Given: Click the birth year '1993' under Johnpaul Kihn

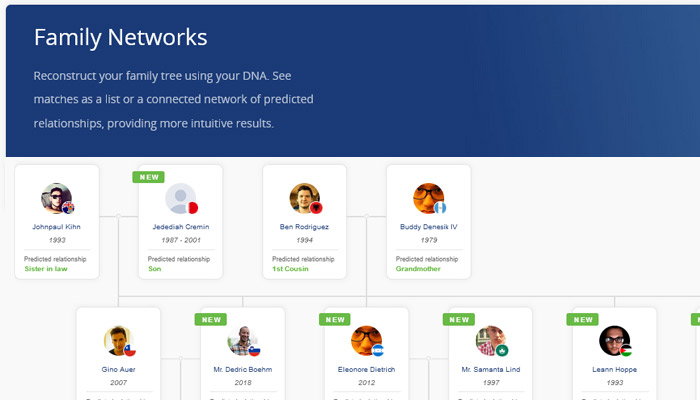Looking at the screenshot, I should click(x=57, y=240).
